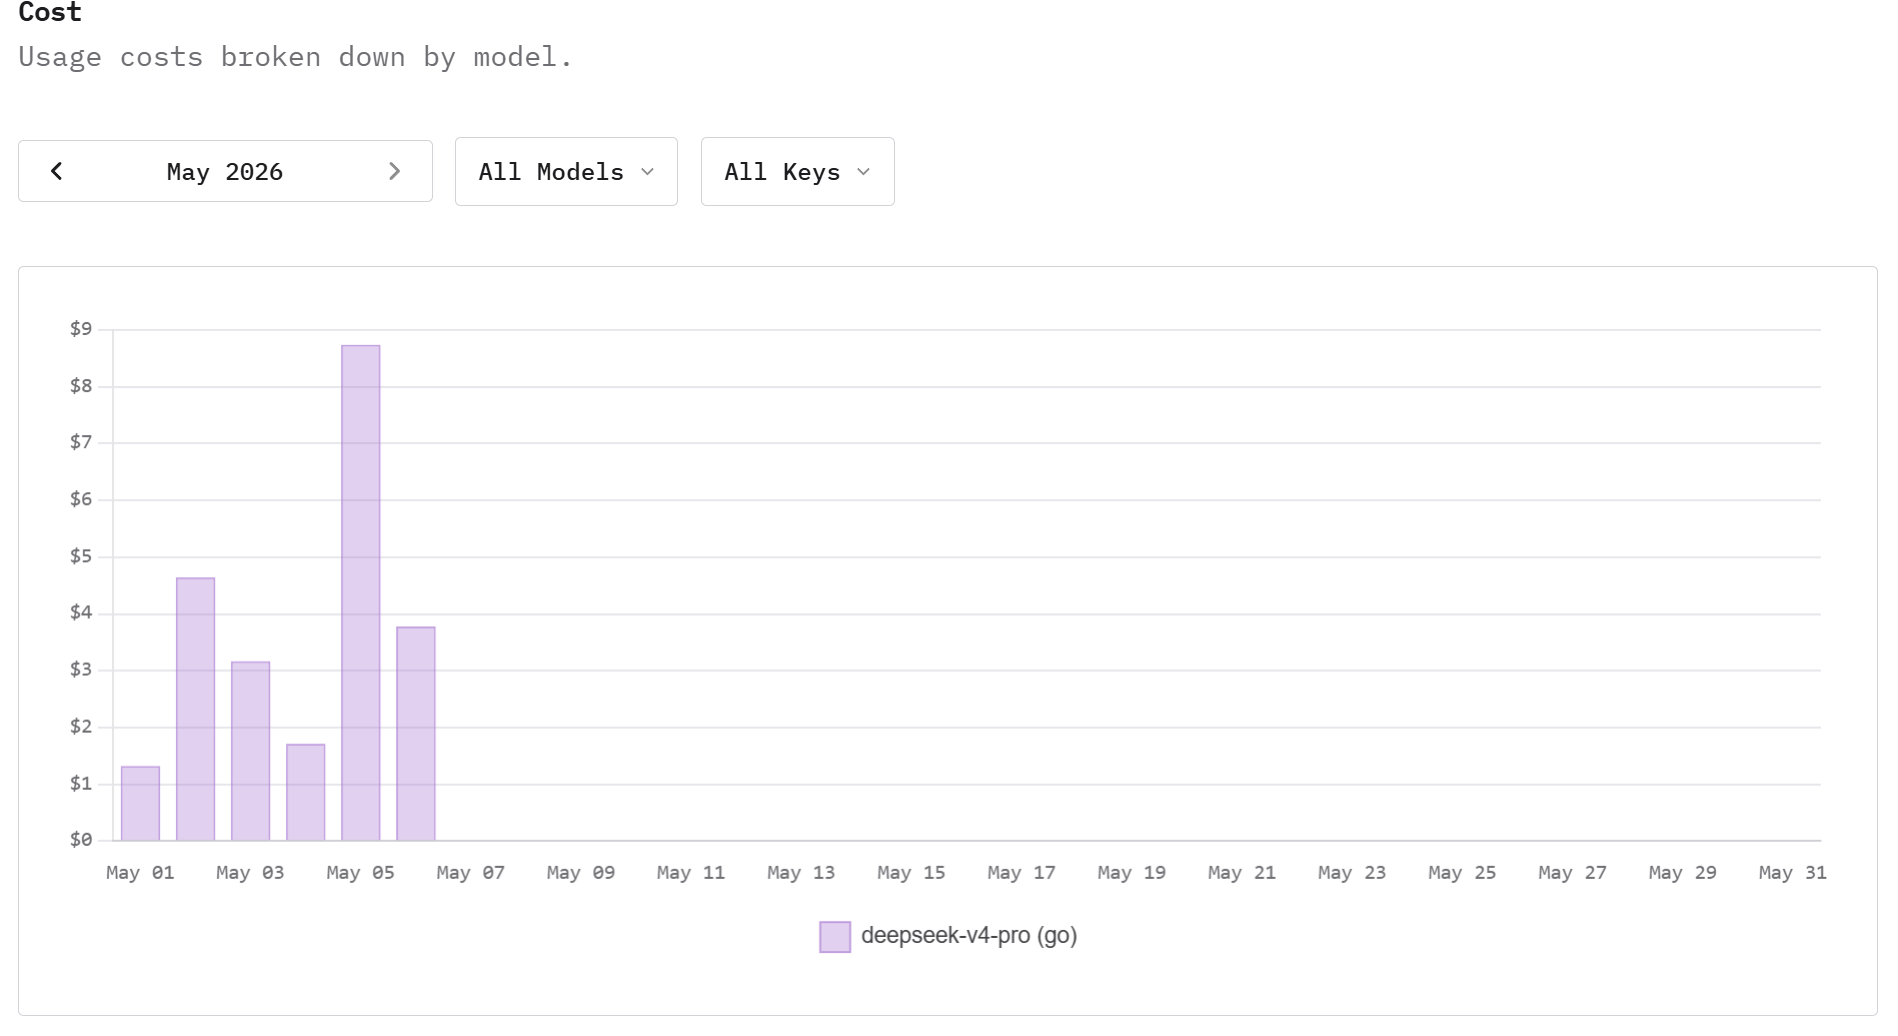The height and width of the screenshot is (1036, 1898).
Task: Go to previous month arrow
Action: [x=57, y=171]
